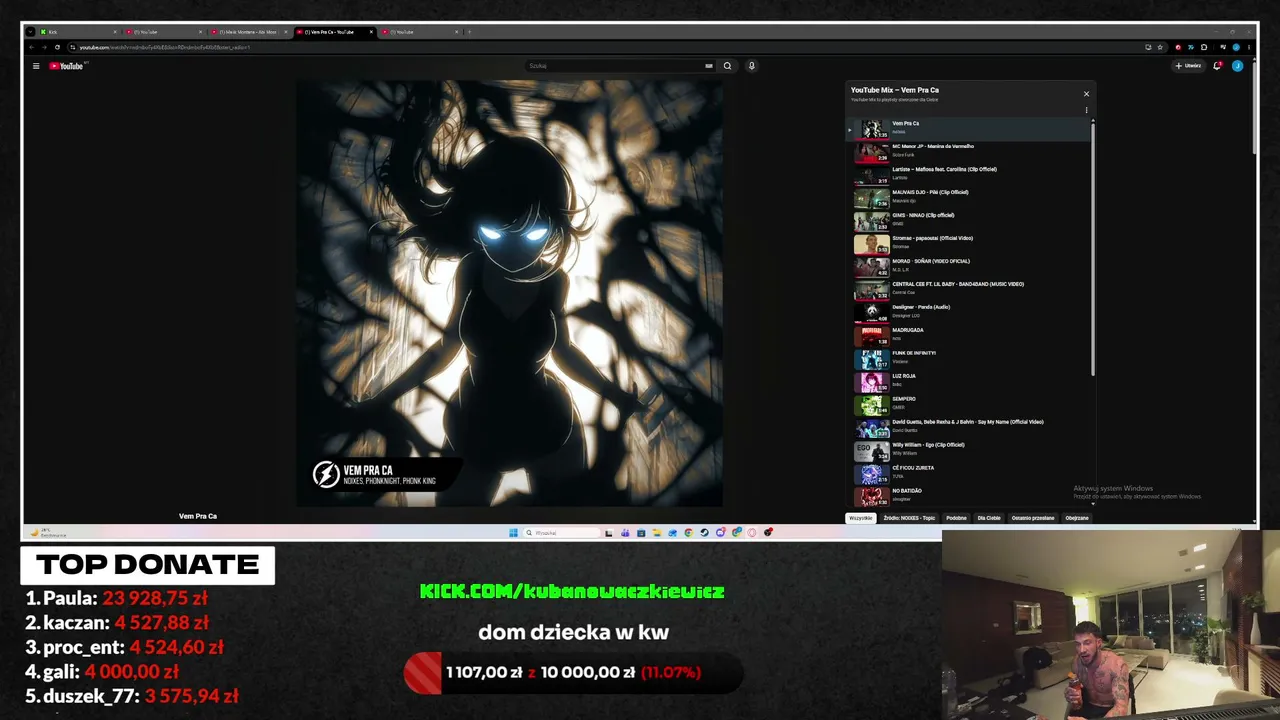Viewport: 1280px width, 720px height.
Task: Bookmark this page with star icon
Action: click(1160, 47)
